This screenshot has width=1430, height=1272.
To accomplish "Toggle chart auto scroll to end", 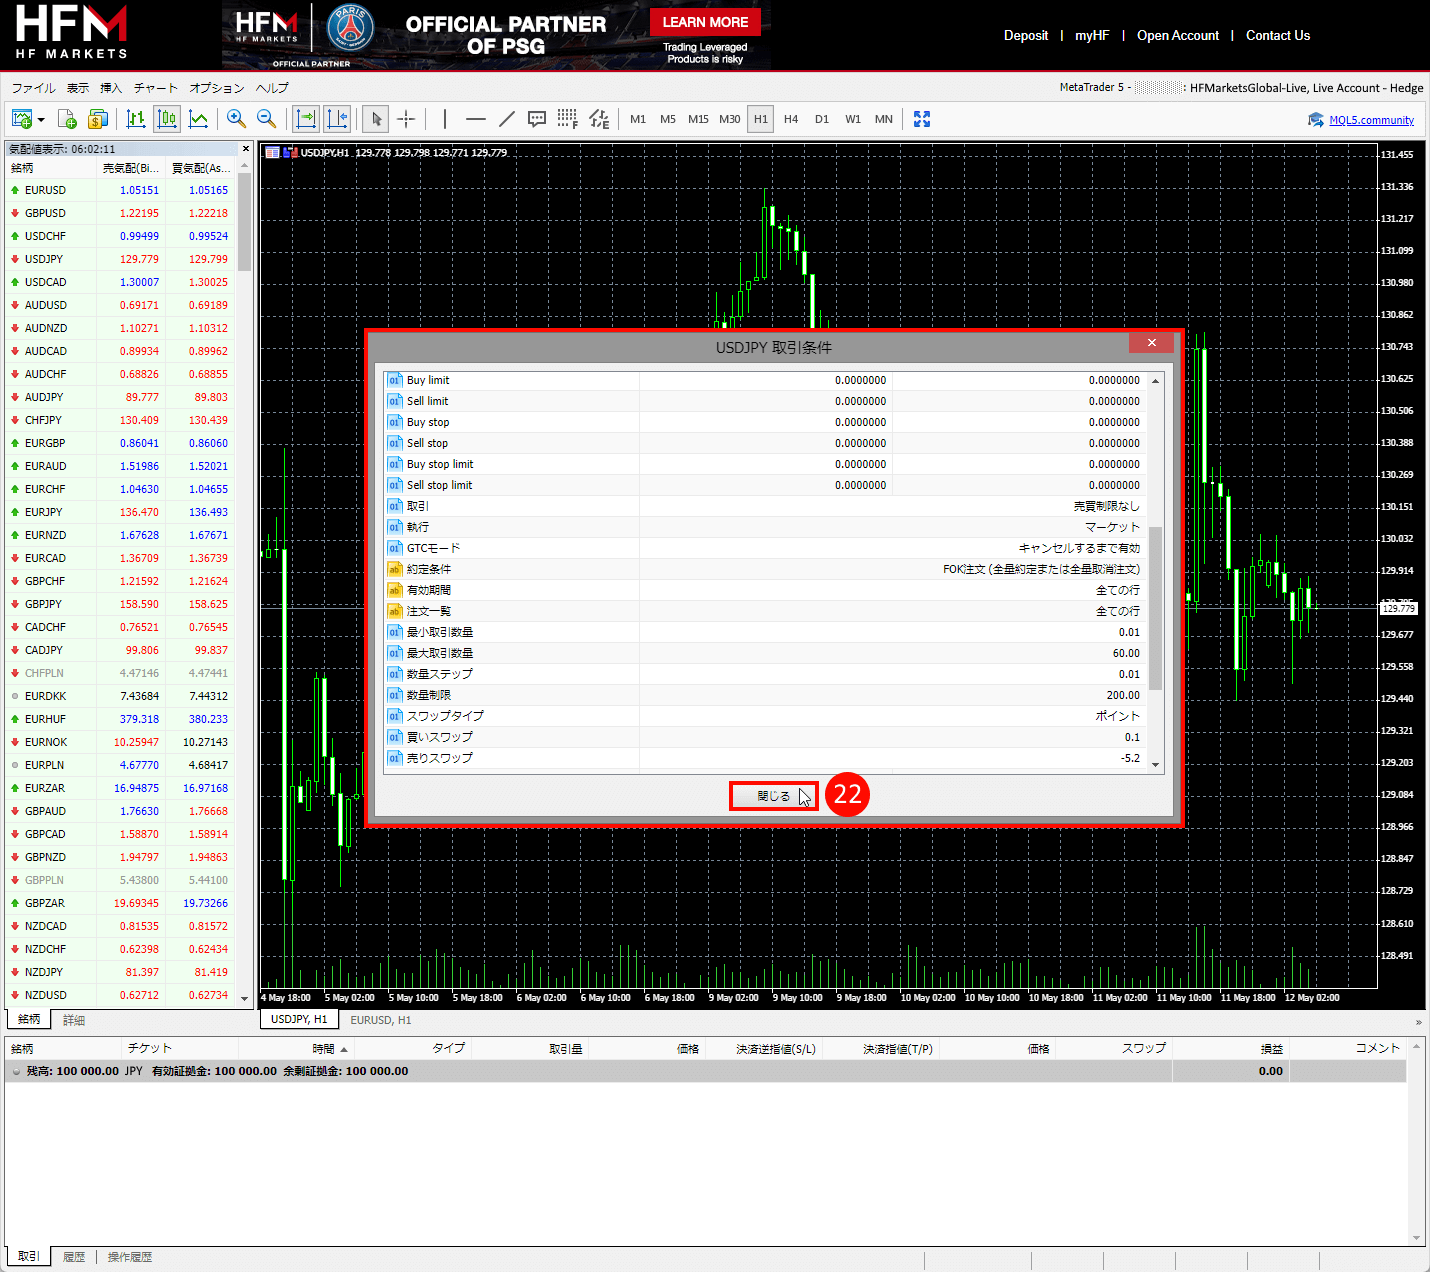I will 306,119.
